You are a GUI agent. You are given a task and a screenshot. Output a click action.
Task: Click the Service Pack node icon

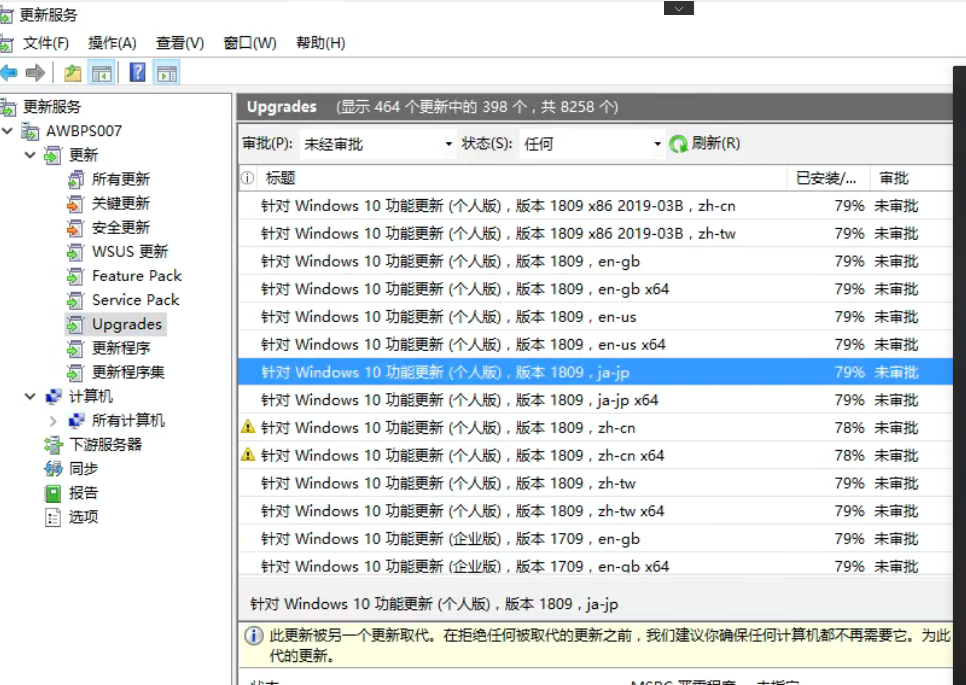[75, 300]
